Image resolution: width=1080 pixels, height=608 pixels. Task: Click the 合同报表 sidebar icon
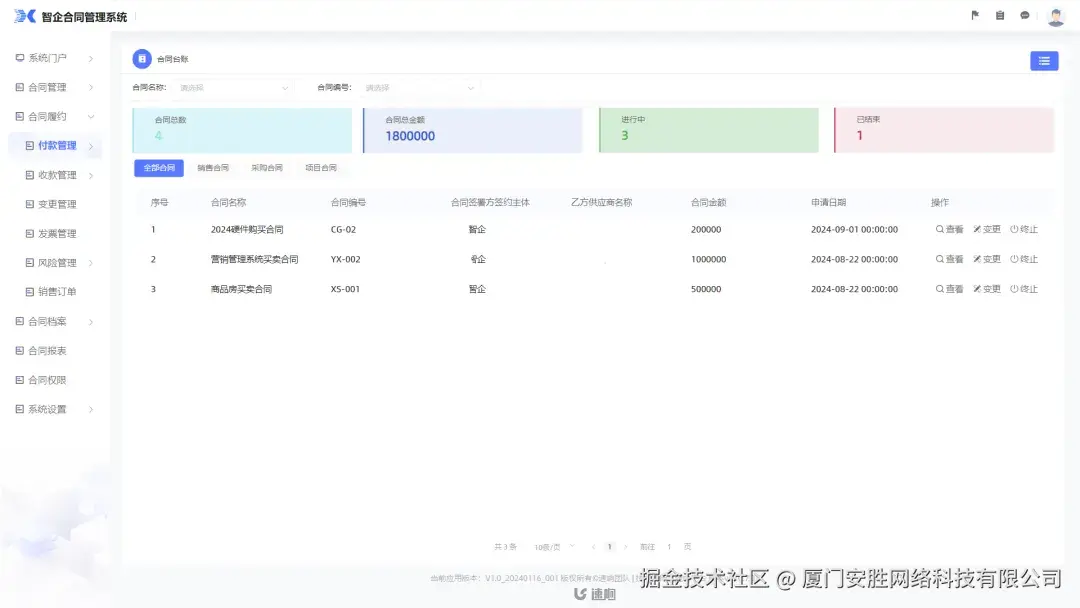20,350
